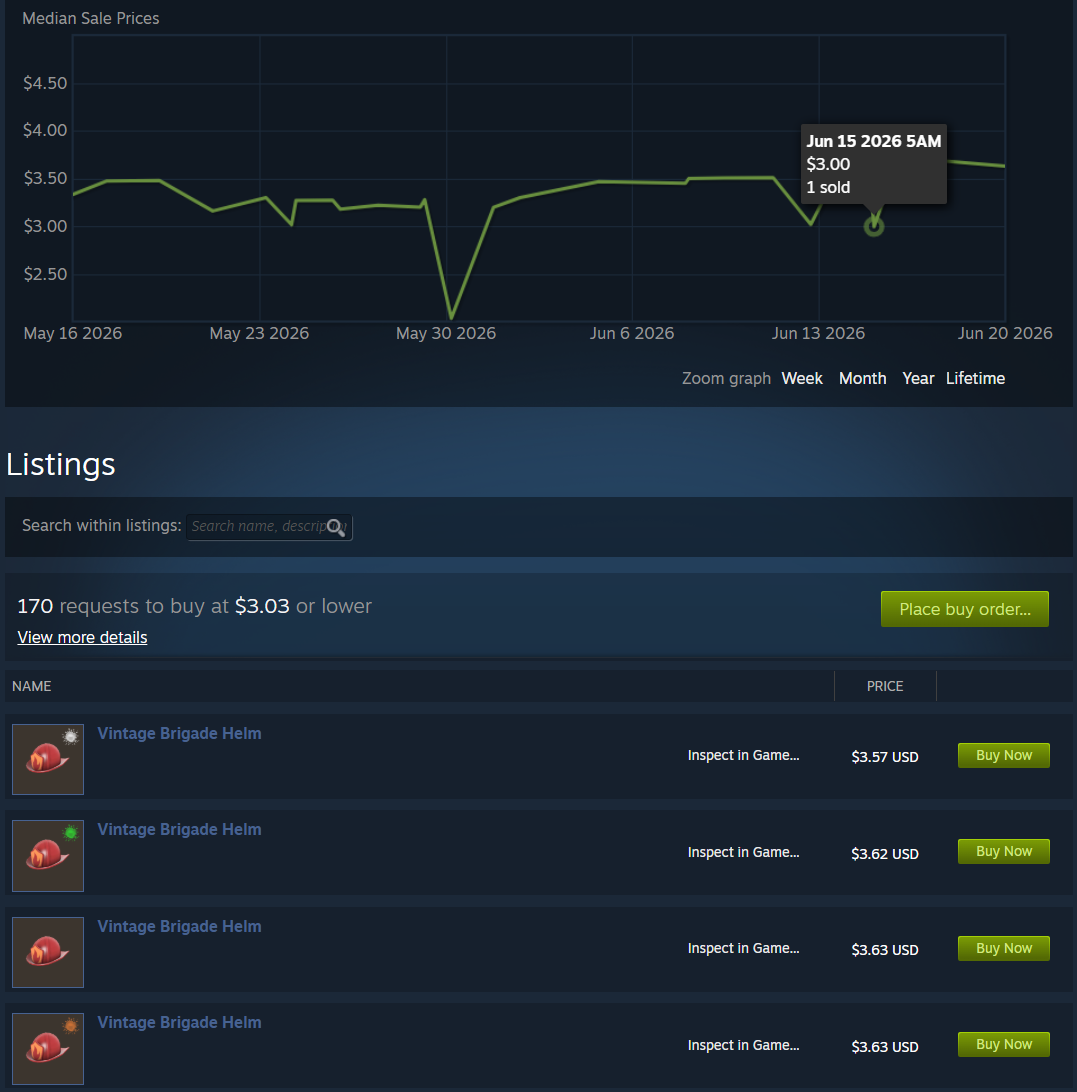Zoom graph to Year
The image size is (1077, 1092).
point(918,378)
